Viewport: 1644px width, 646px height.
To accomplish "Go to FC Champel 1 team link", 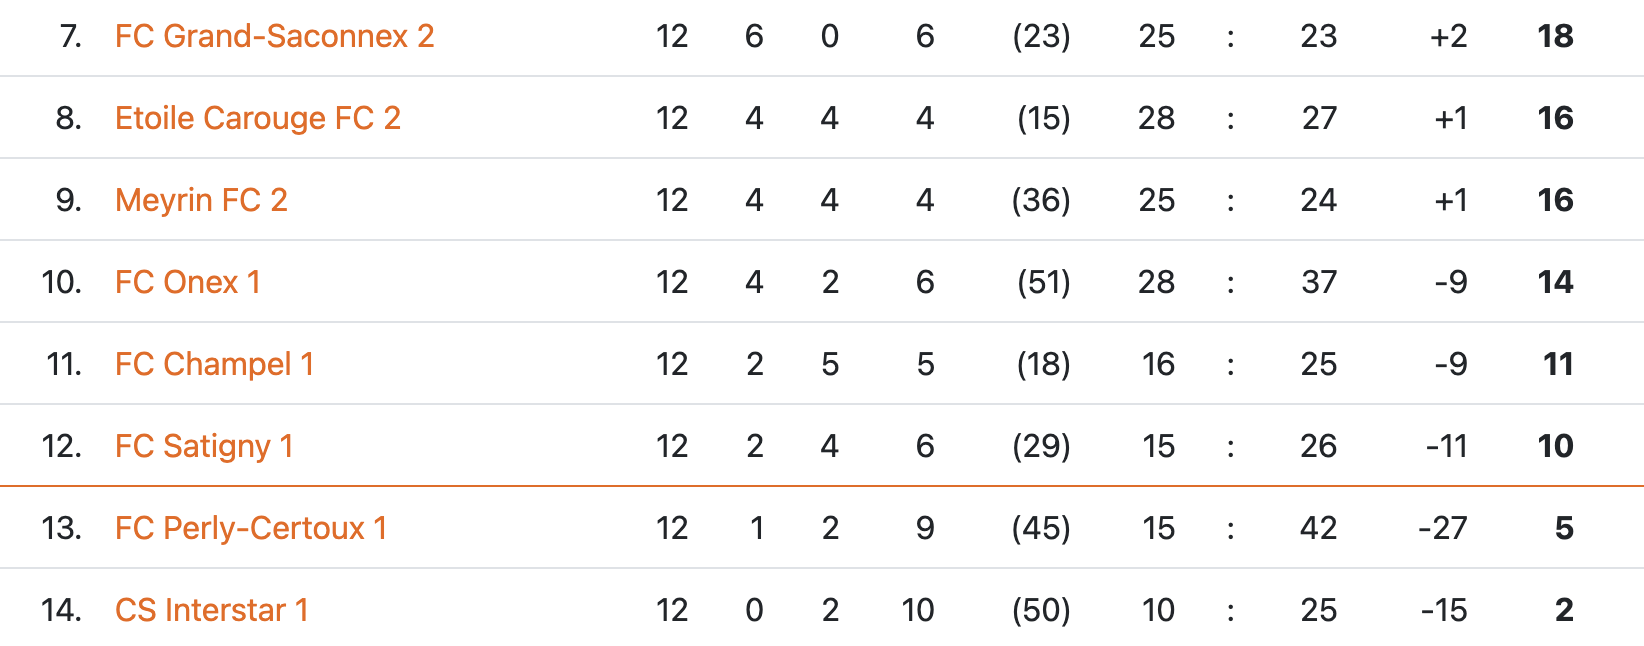I will [214, 364].
